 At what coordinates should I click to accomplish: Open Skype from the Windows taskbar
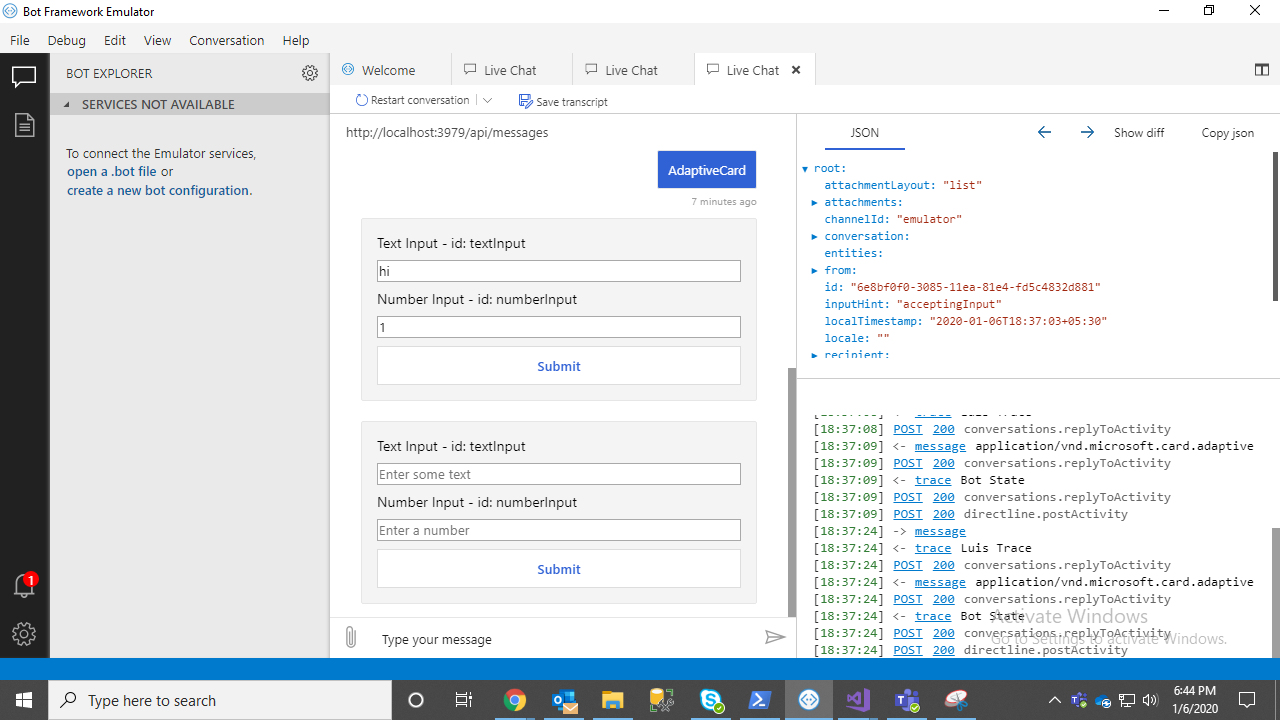pos(712,700)
